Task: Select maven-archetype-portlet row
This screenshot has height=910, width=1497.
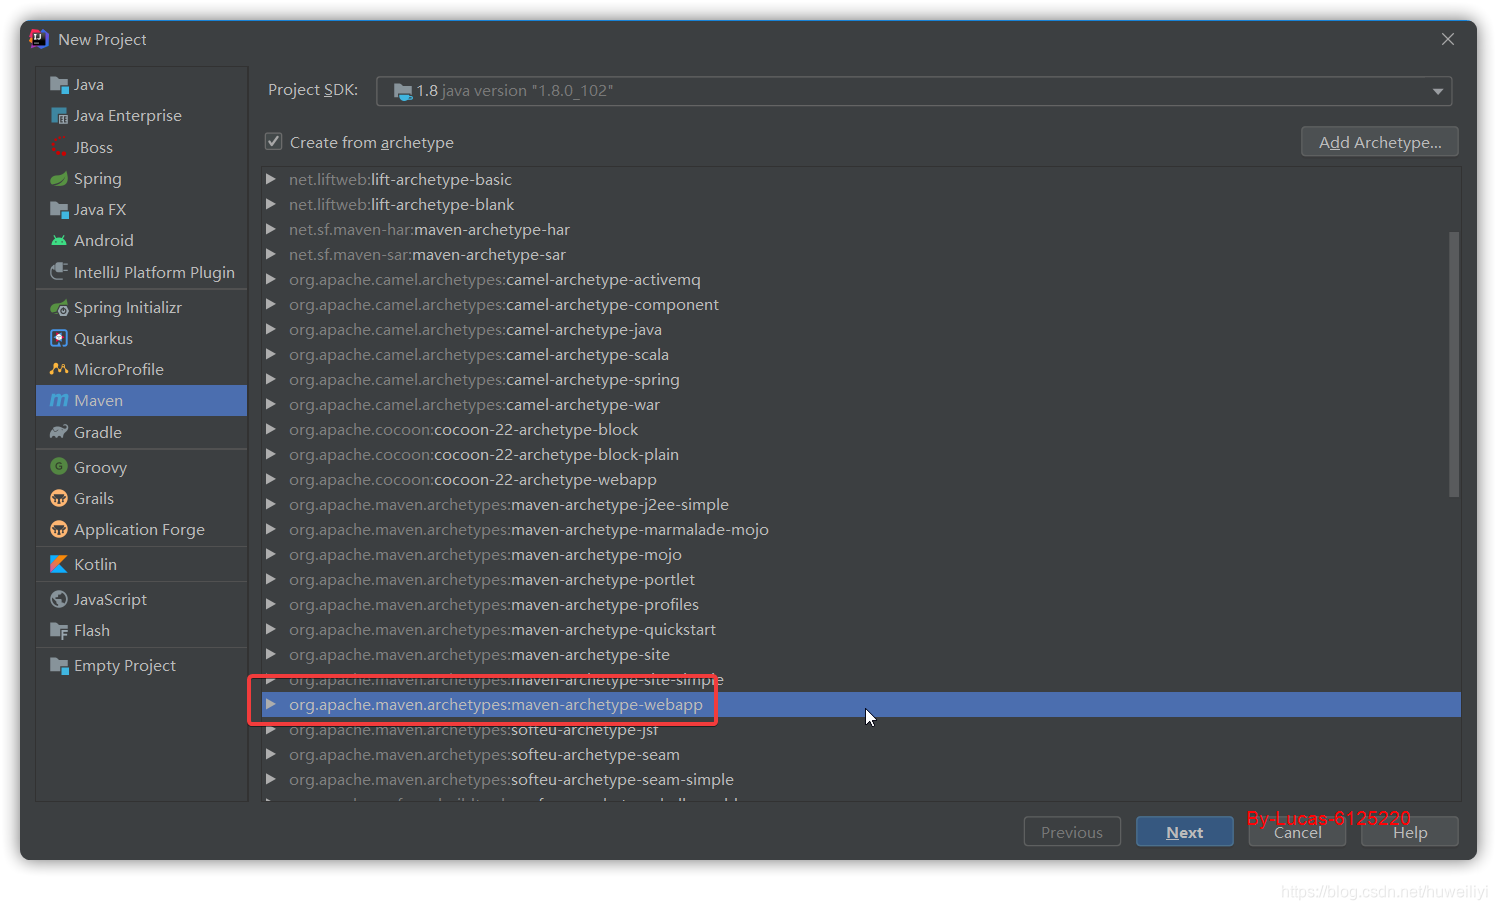Action: [x=861, y=579]
